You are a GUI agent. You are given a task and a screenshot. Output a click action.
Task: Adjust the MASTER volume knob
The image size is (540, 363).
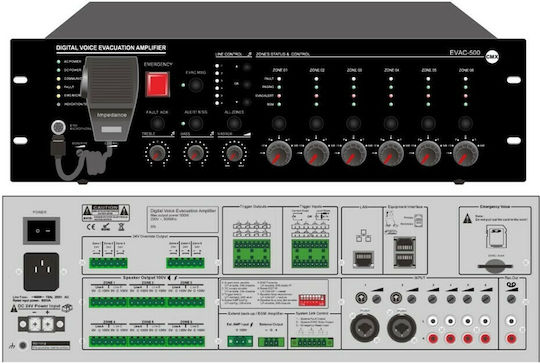point(234,153)
